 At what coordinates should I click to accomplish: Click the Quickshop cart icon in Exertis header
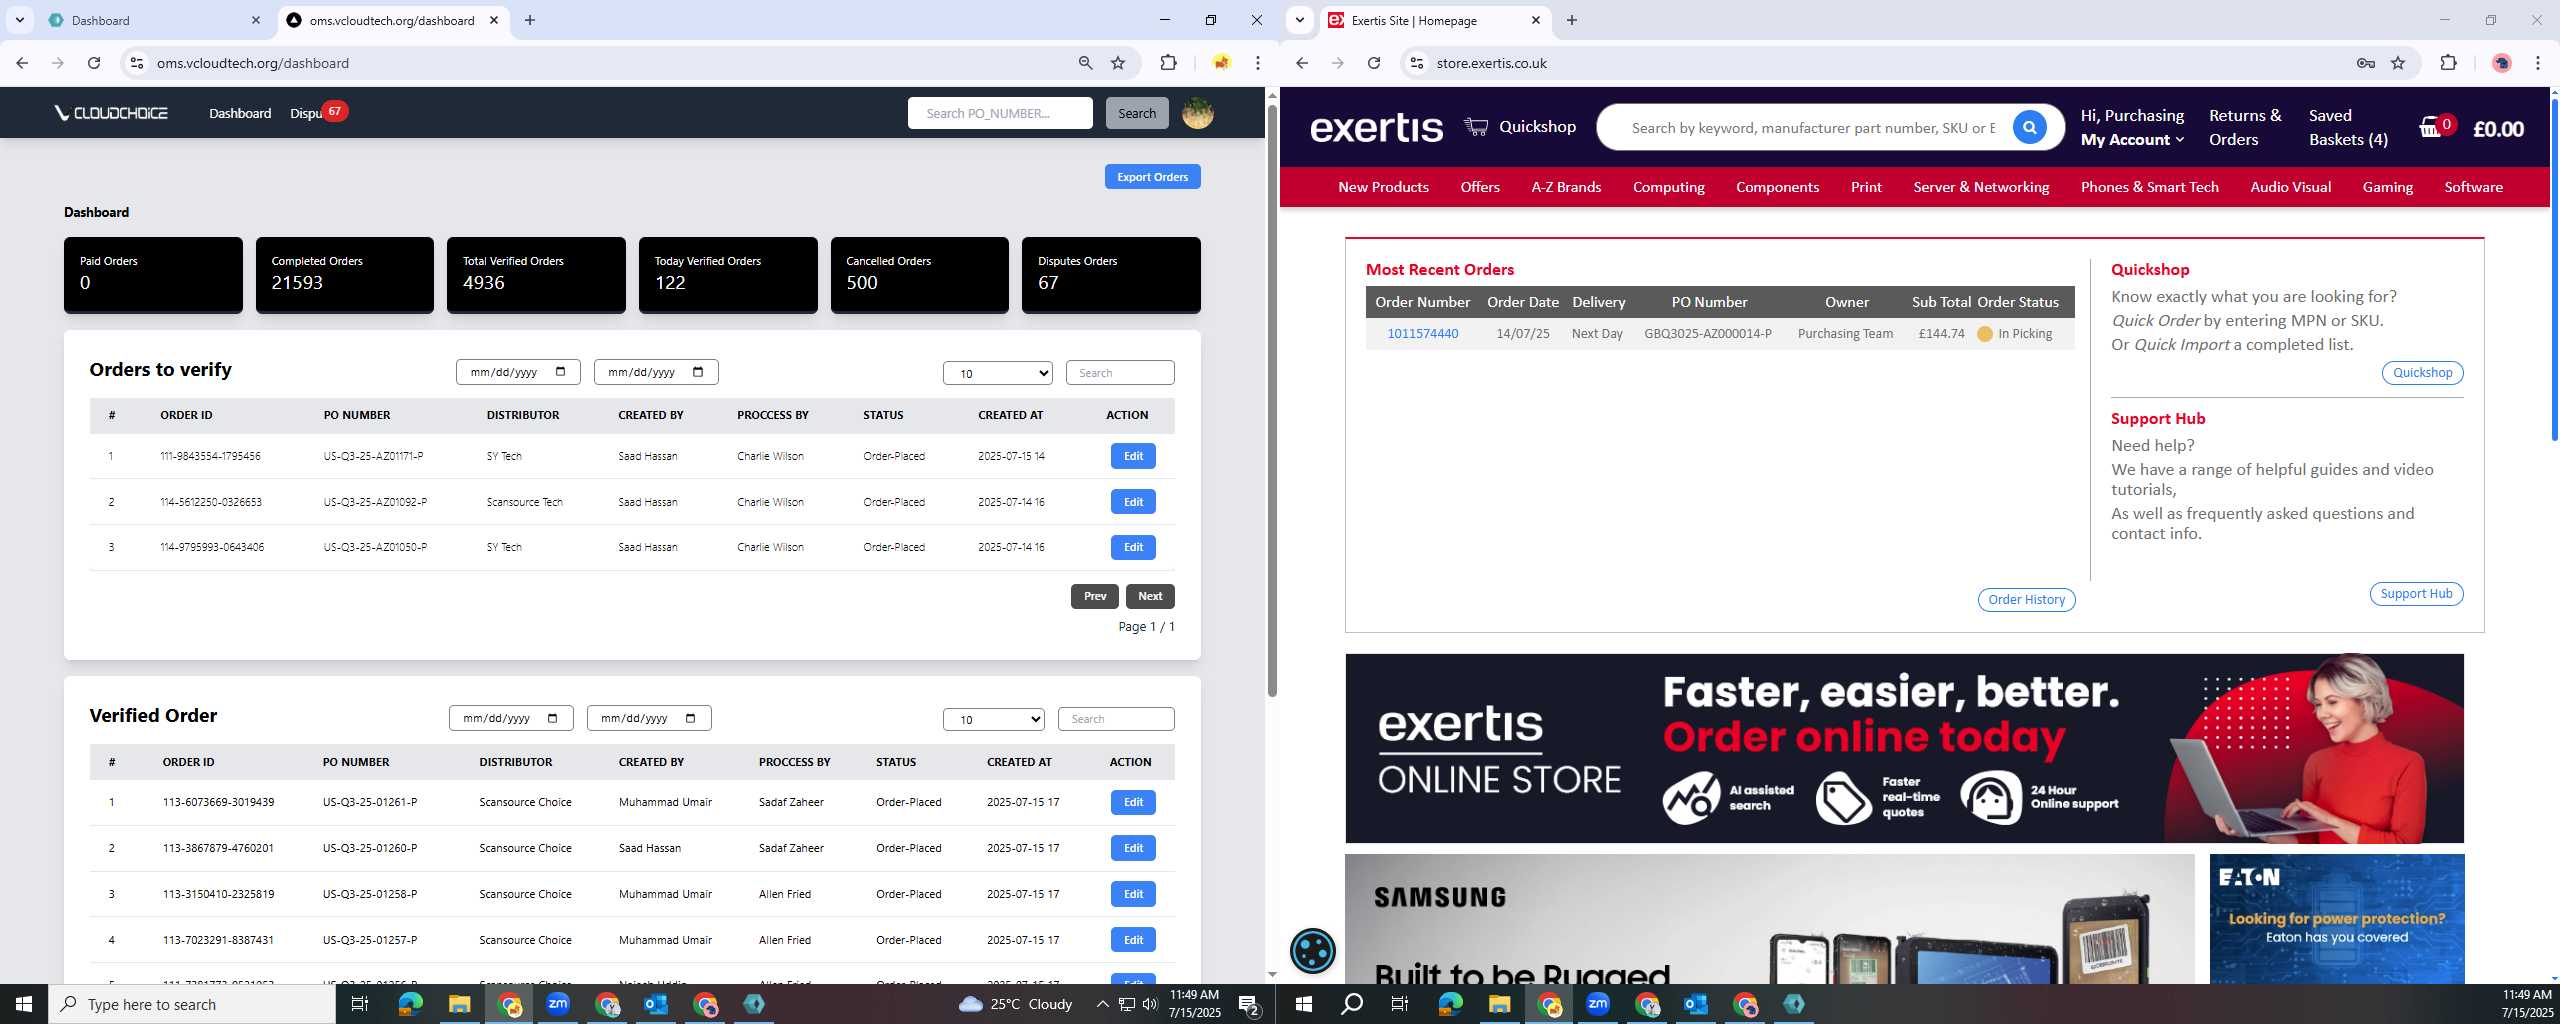[x=1476, y=127]
